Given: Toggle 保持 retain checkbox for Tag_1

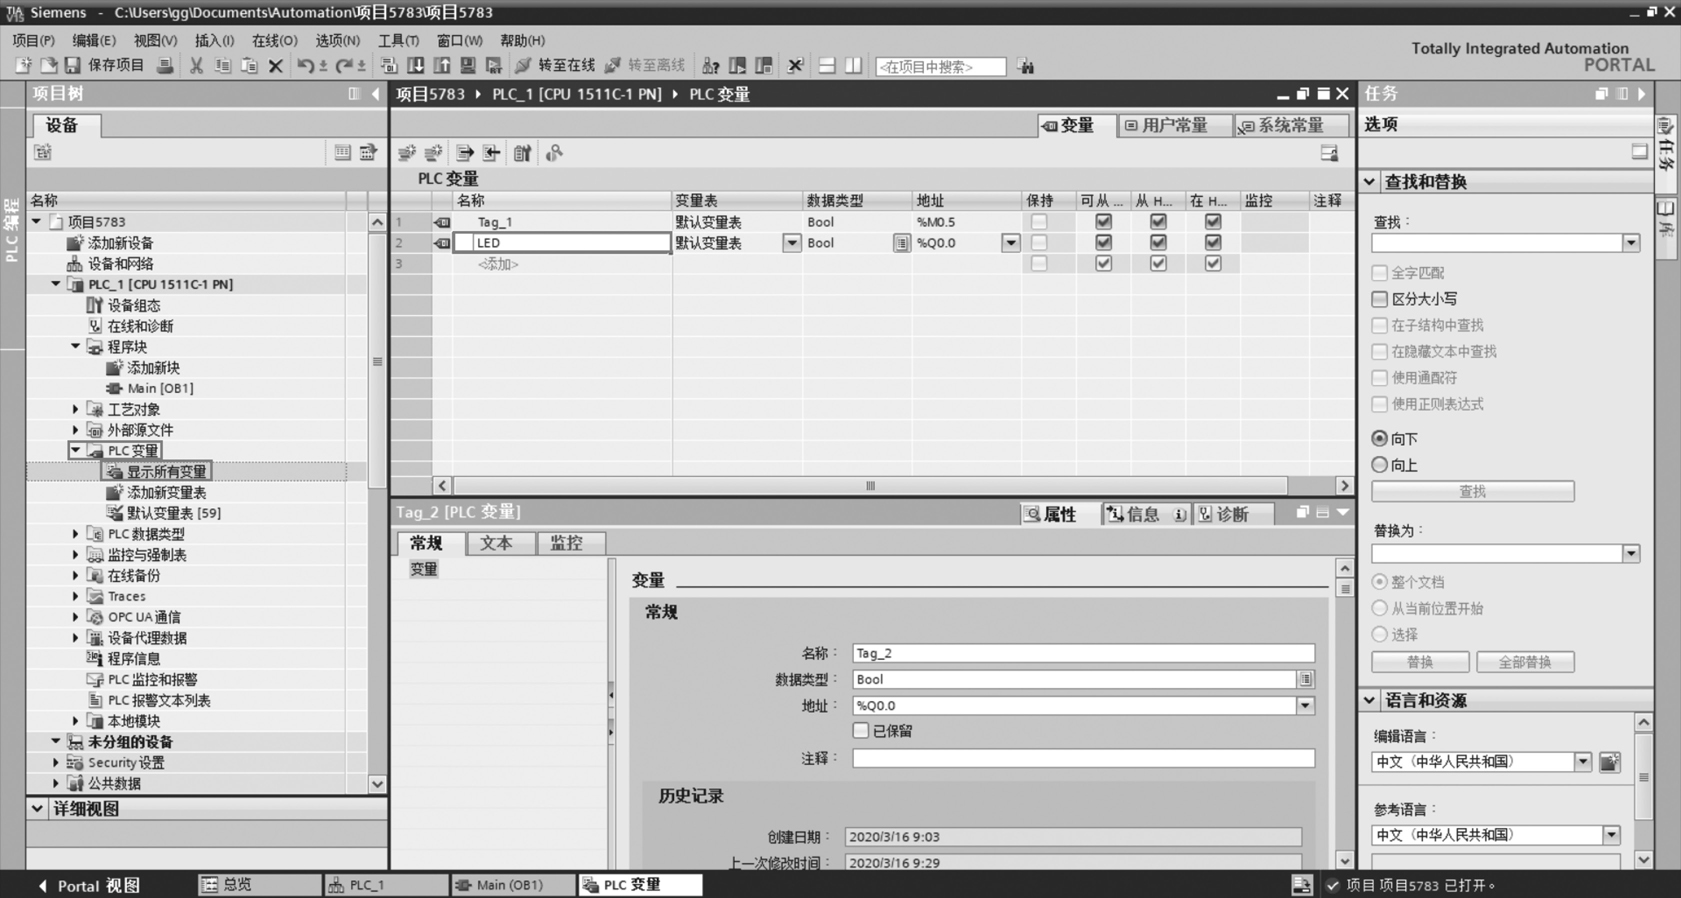Looking at the screenshot, I should tap(1039, 222).
